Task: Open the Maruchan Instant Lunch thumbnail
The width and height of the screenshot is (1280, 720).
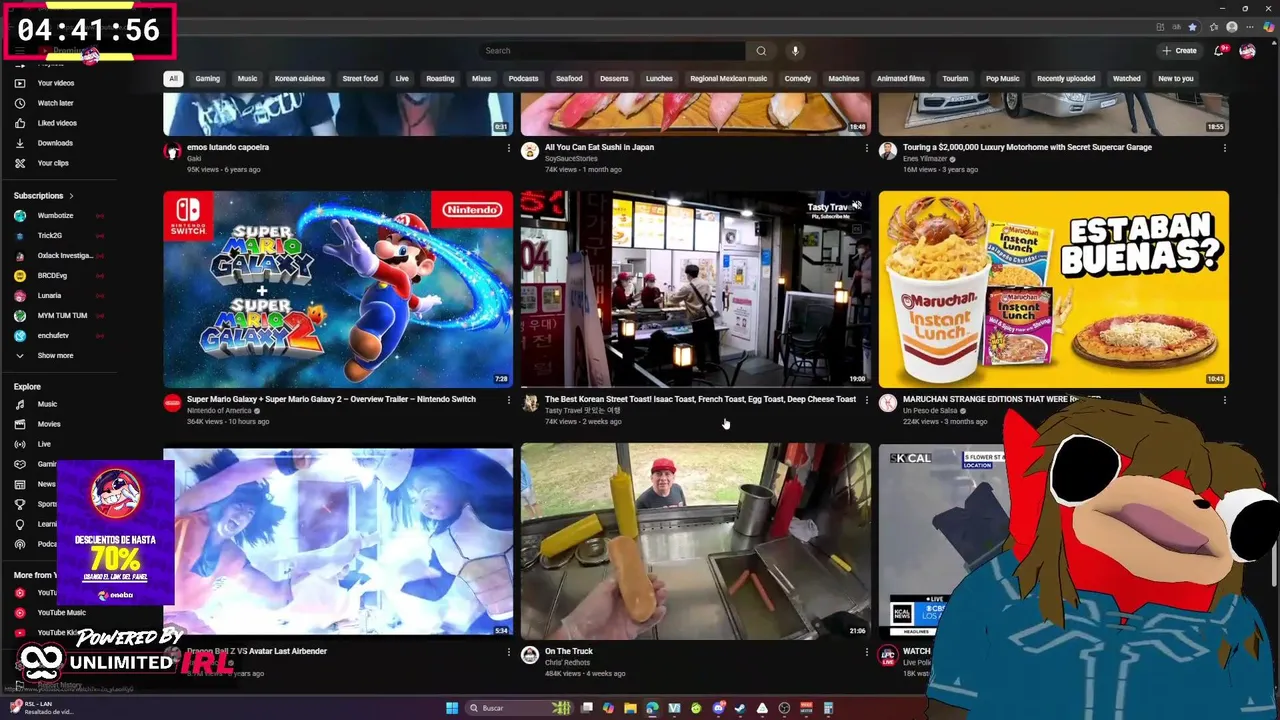Action: (x=1053, y=289)
